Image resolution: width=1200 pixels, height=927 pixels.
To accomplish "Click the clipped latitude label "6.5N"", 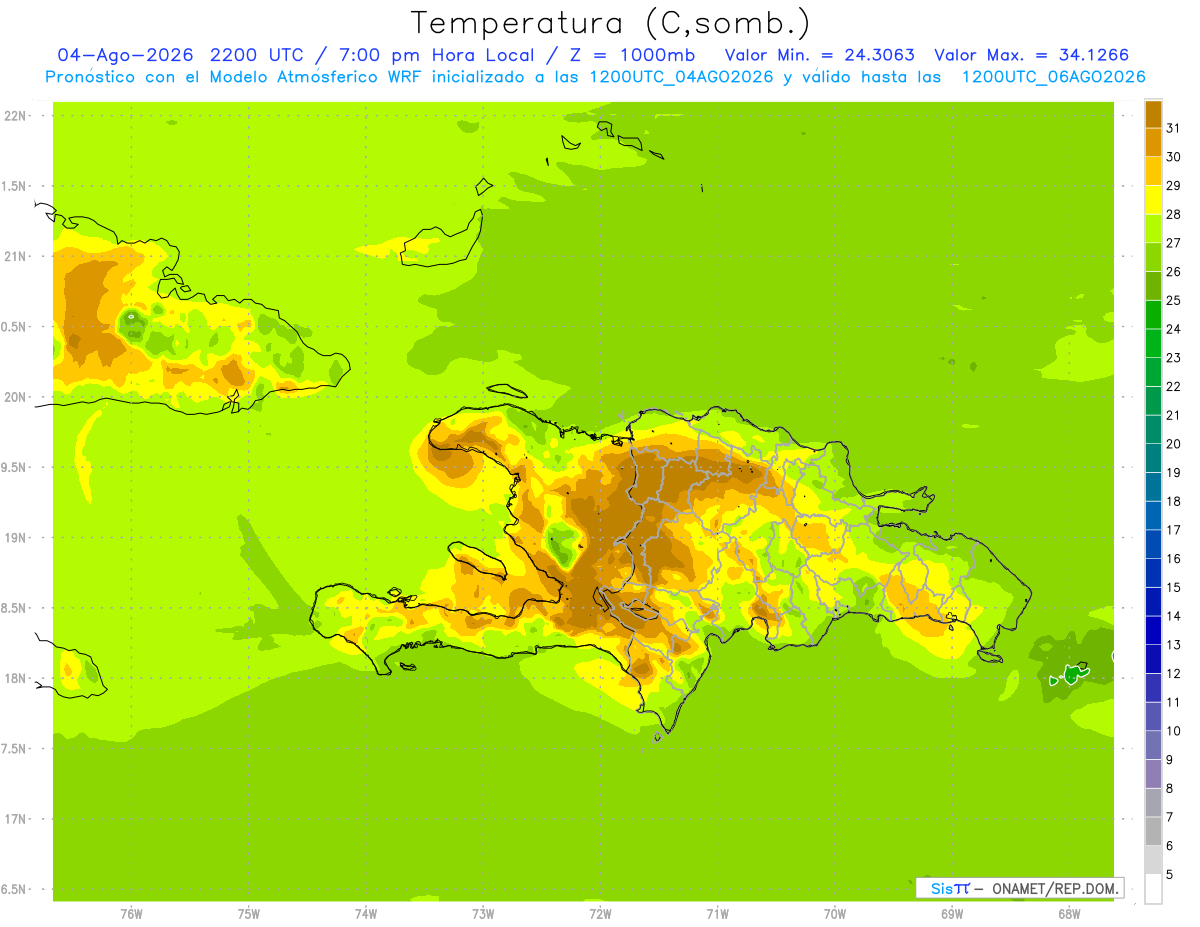I will [x=14, y=889].
